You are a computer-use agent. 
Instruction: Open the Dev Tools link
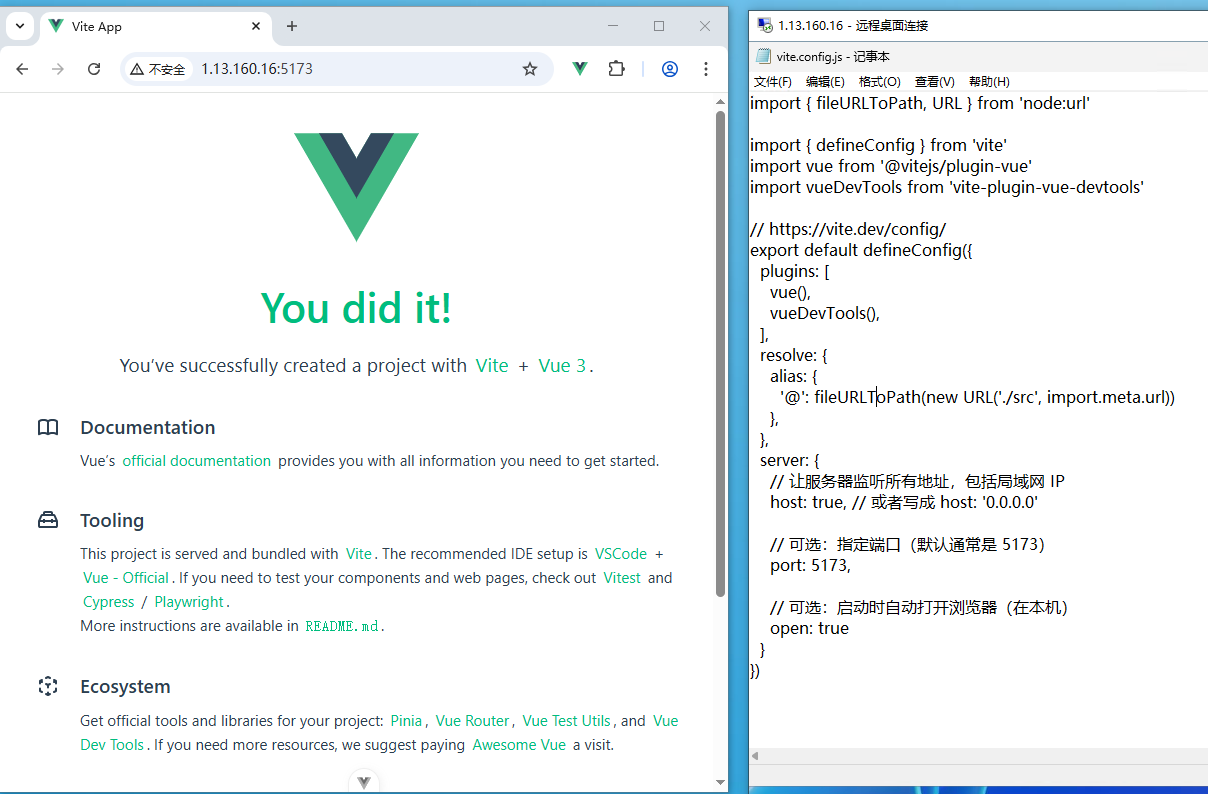(112, 745)
